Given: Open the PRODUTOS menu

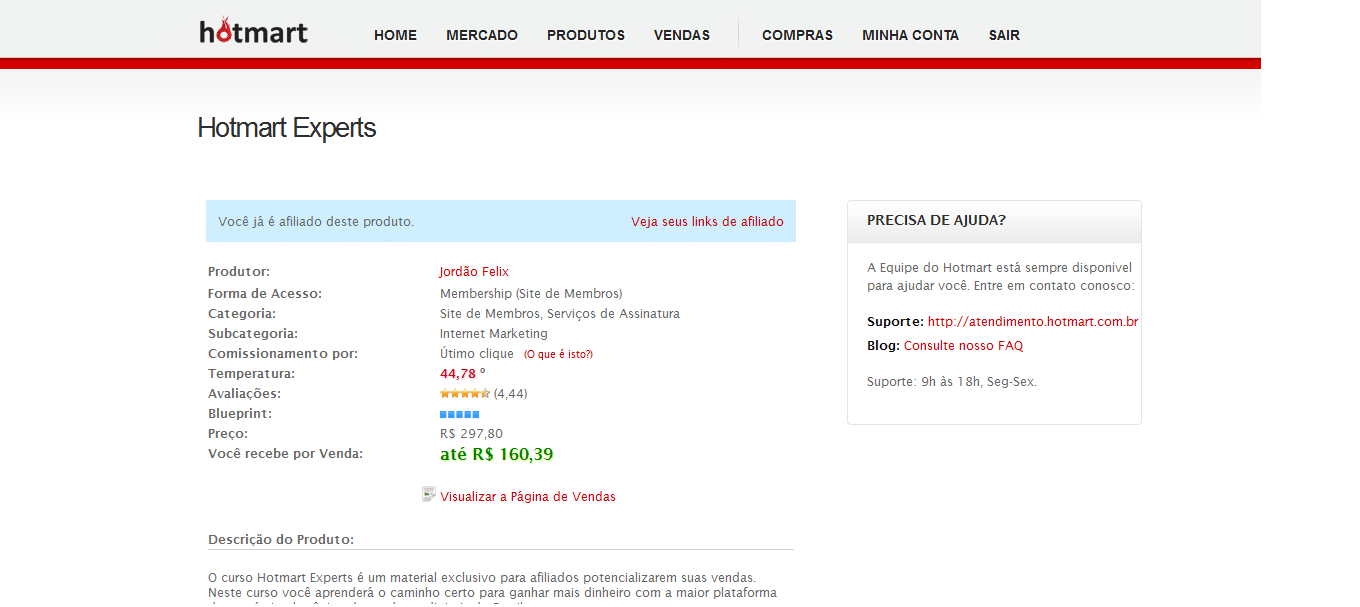Looking at the screenshot, I should 586,35.
